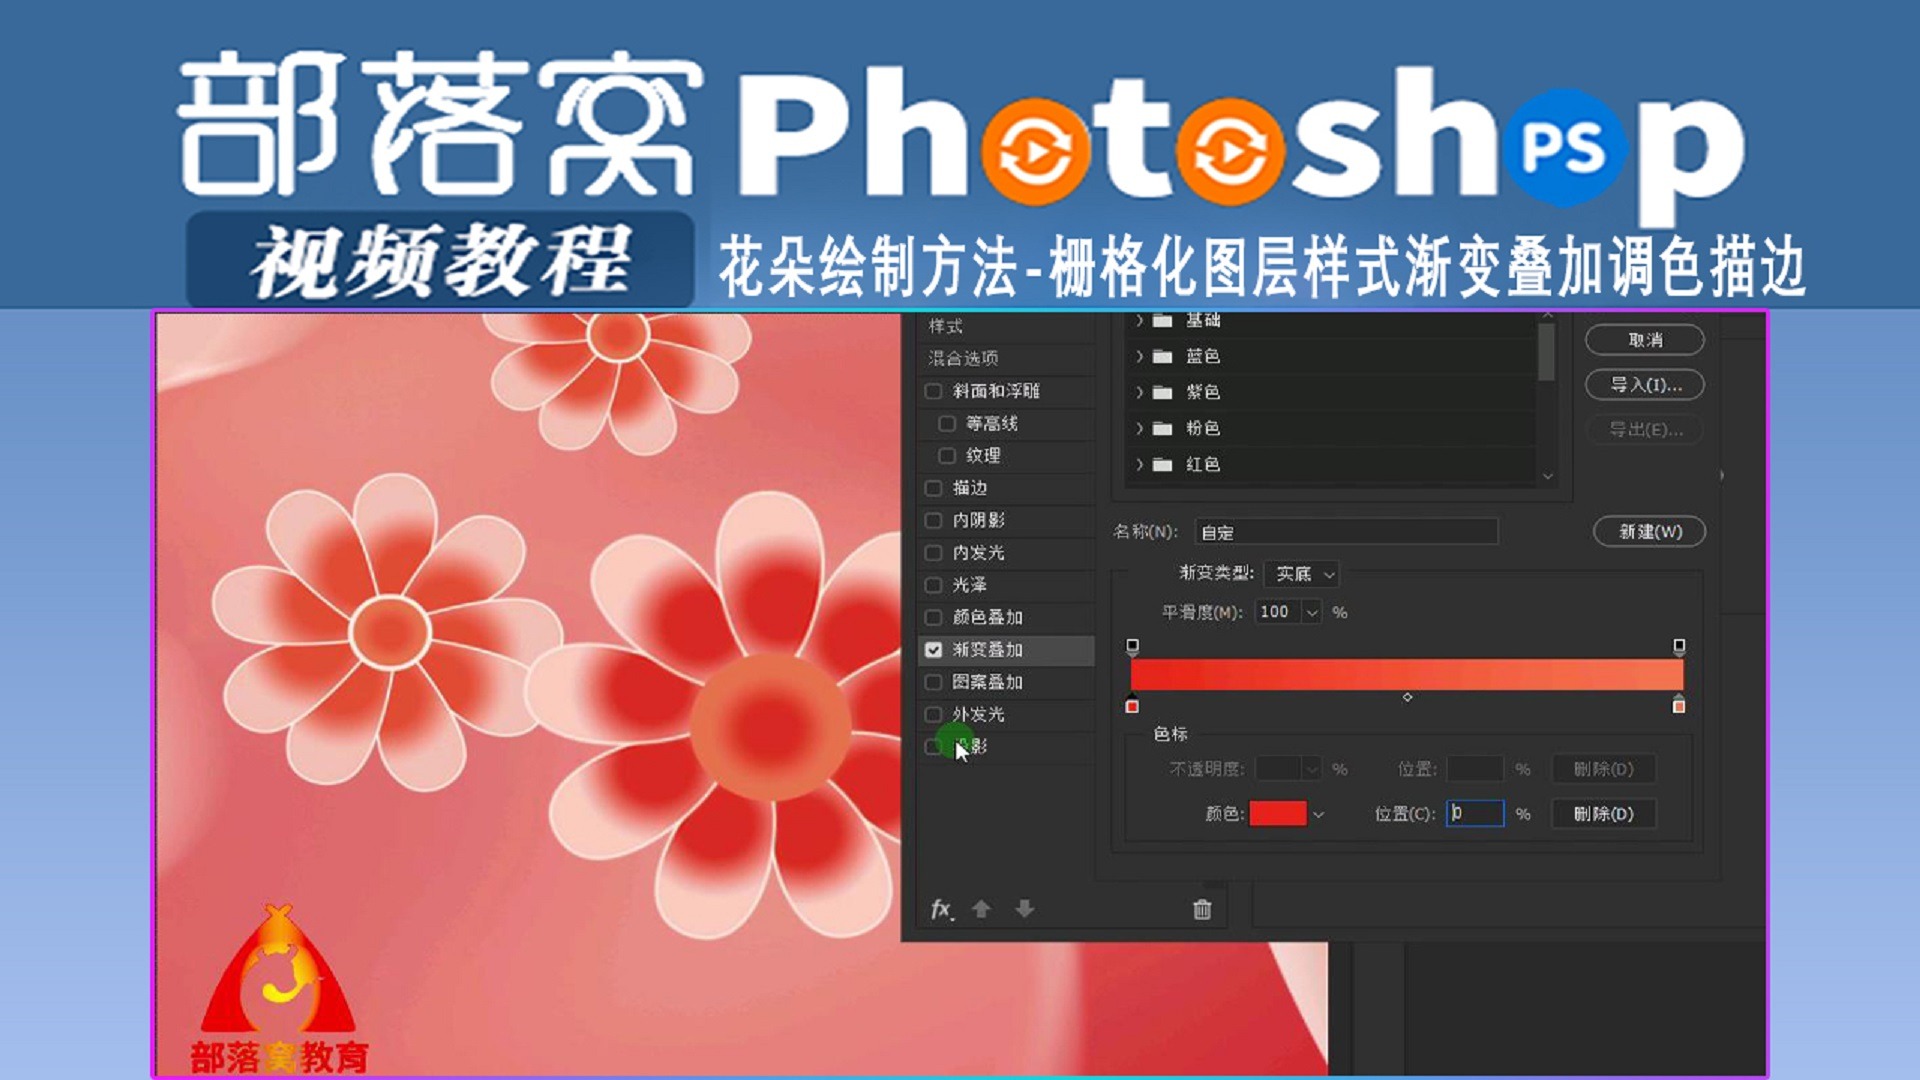Enable 颜色叠加 effect checkbox

coord(933,617)
